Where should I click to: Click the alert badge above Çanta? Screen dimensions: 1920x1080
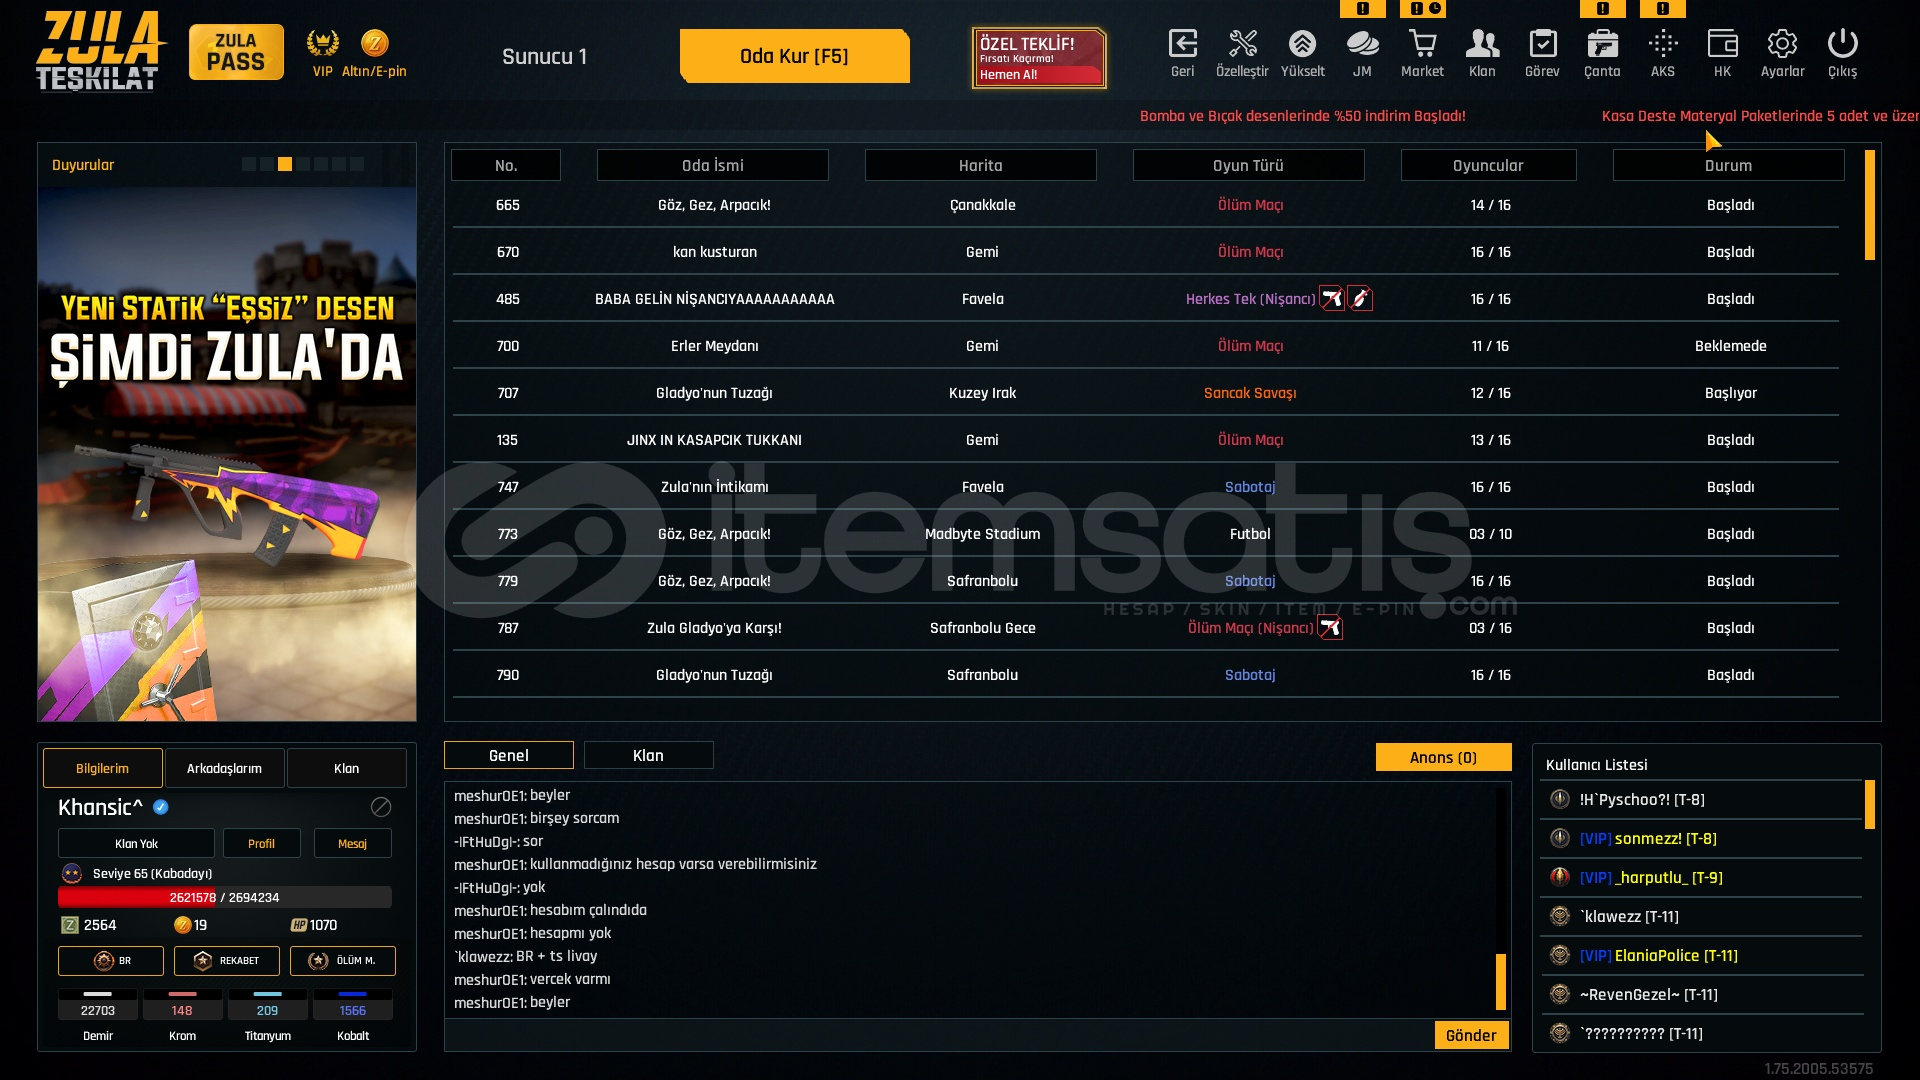pyautogui.click(x=1603, y=9)
